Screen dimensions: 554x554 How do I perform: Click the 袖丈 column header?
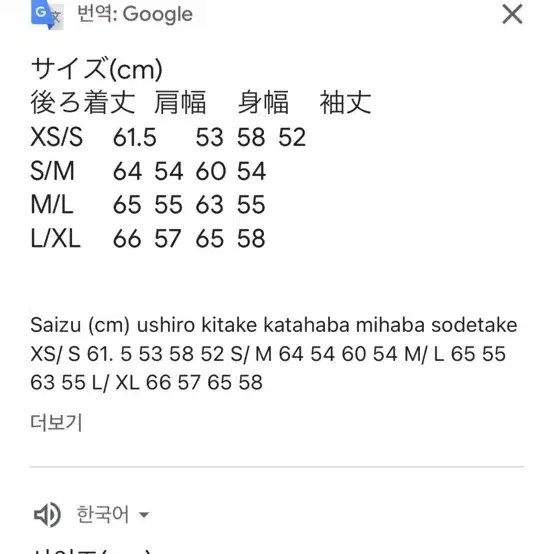tap(345, 102)
